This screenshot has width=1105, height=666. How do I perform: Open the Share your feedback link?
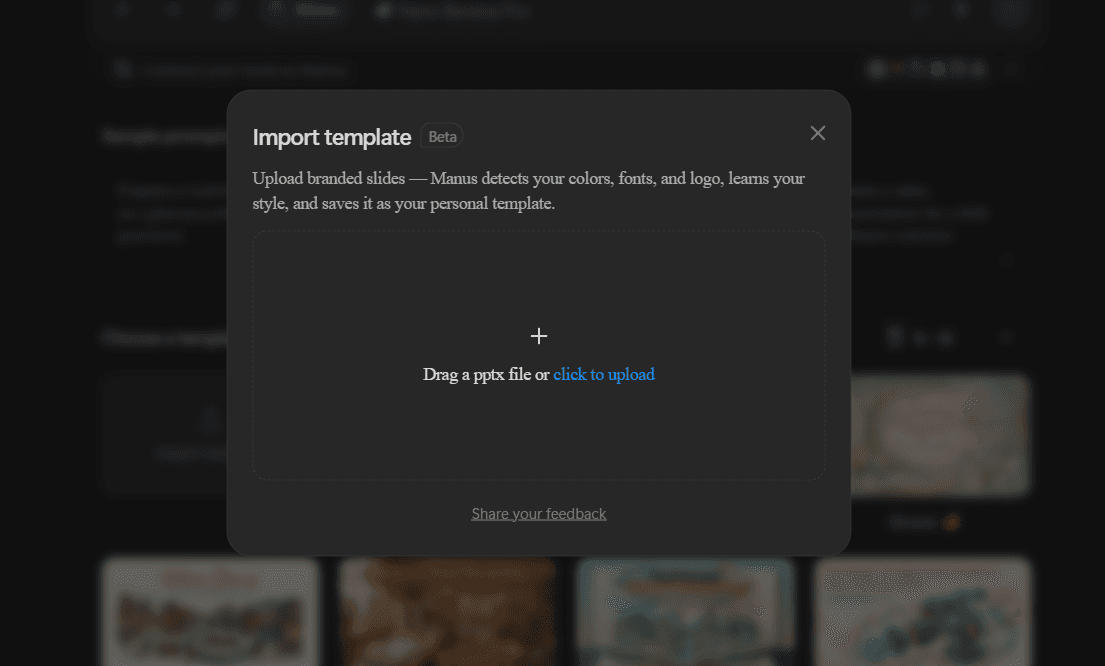[x=538, y=514]
